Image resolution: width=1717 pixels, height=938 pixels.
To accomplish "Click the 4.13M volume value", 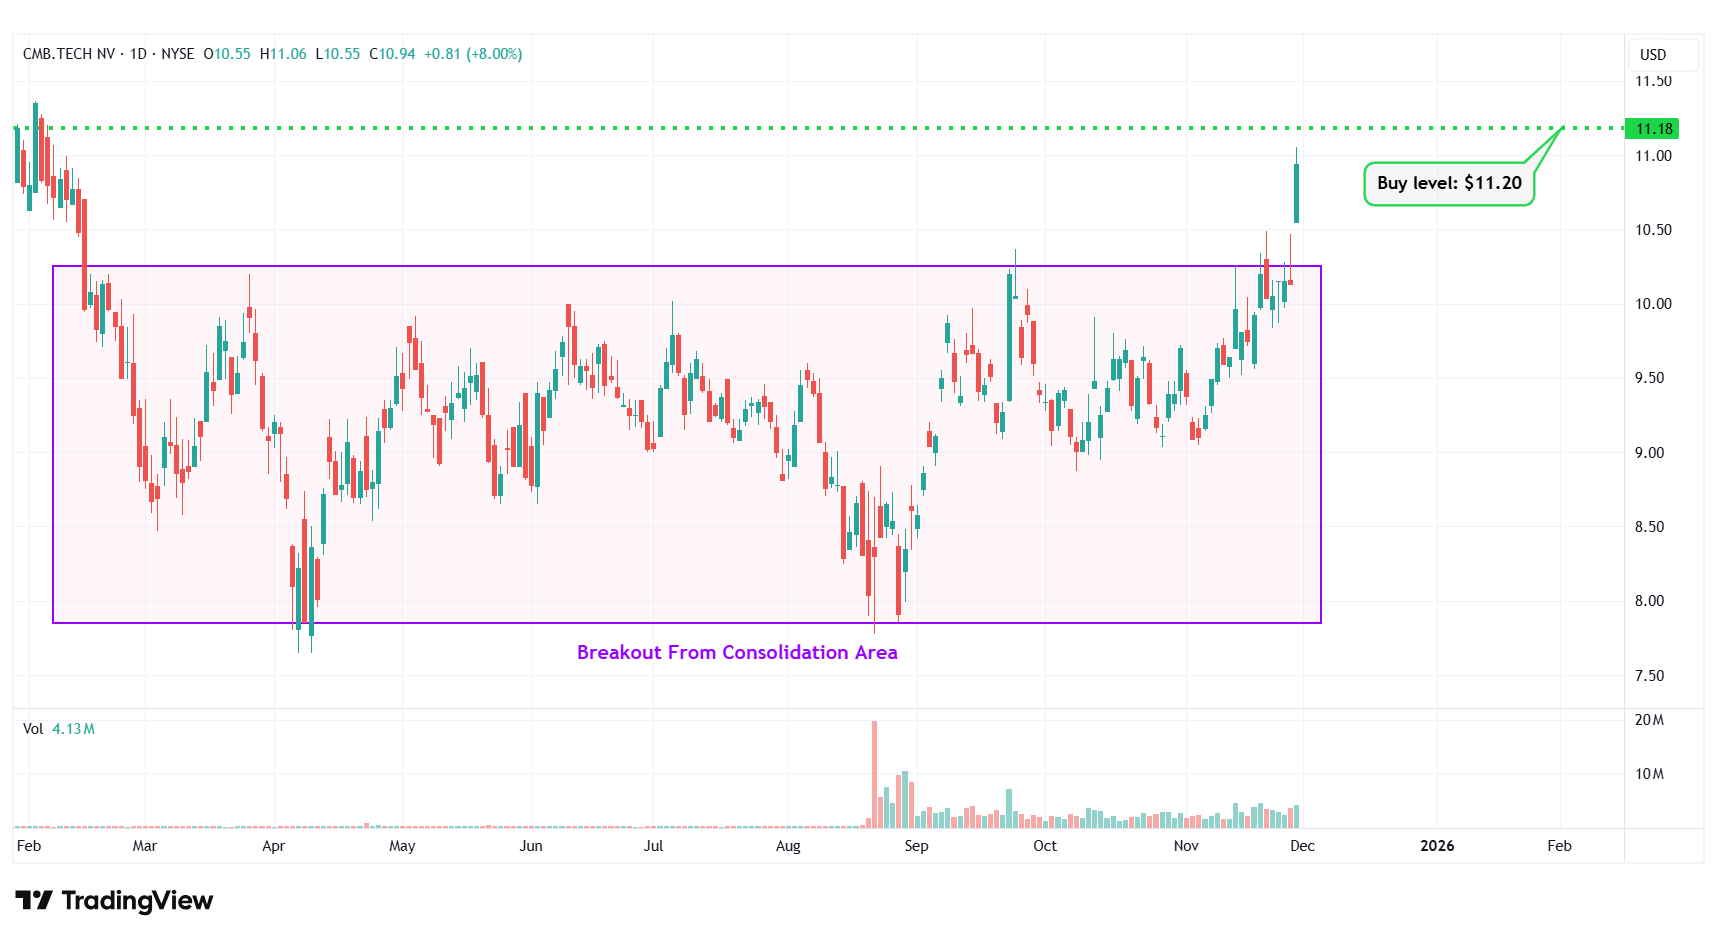I will 74,729.
